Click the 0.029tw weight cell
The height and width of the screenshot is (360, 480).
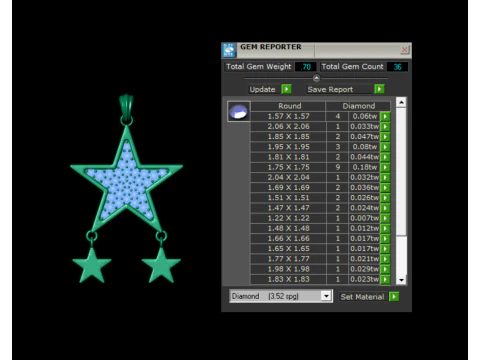(x=365, y=269)
